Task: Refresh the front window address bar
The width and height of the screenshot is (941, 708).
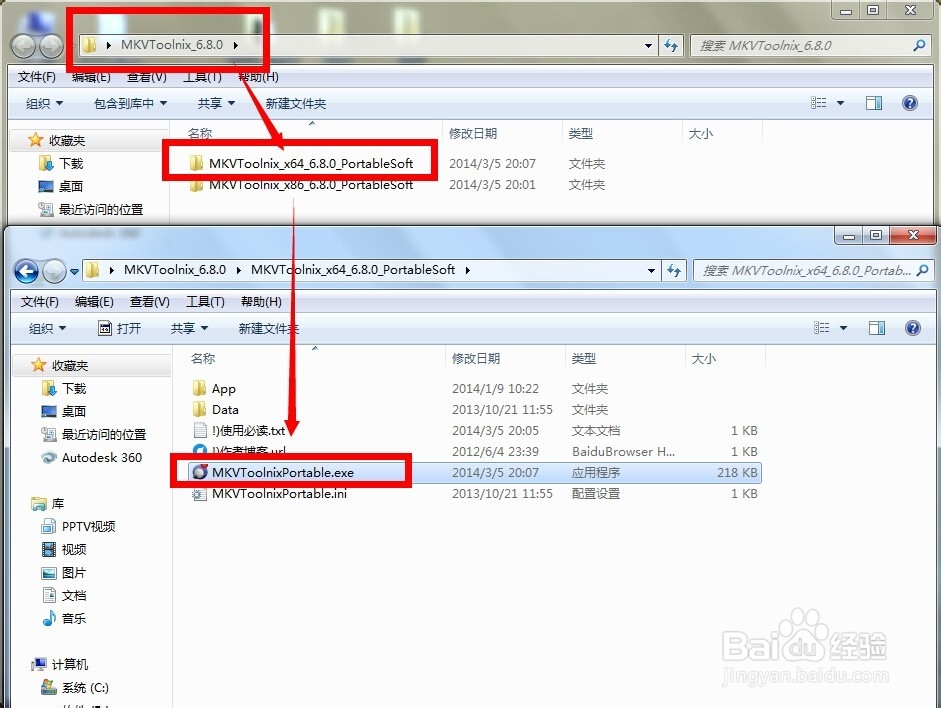Action: tap(674, 271)
